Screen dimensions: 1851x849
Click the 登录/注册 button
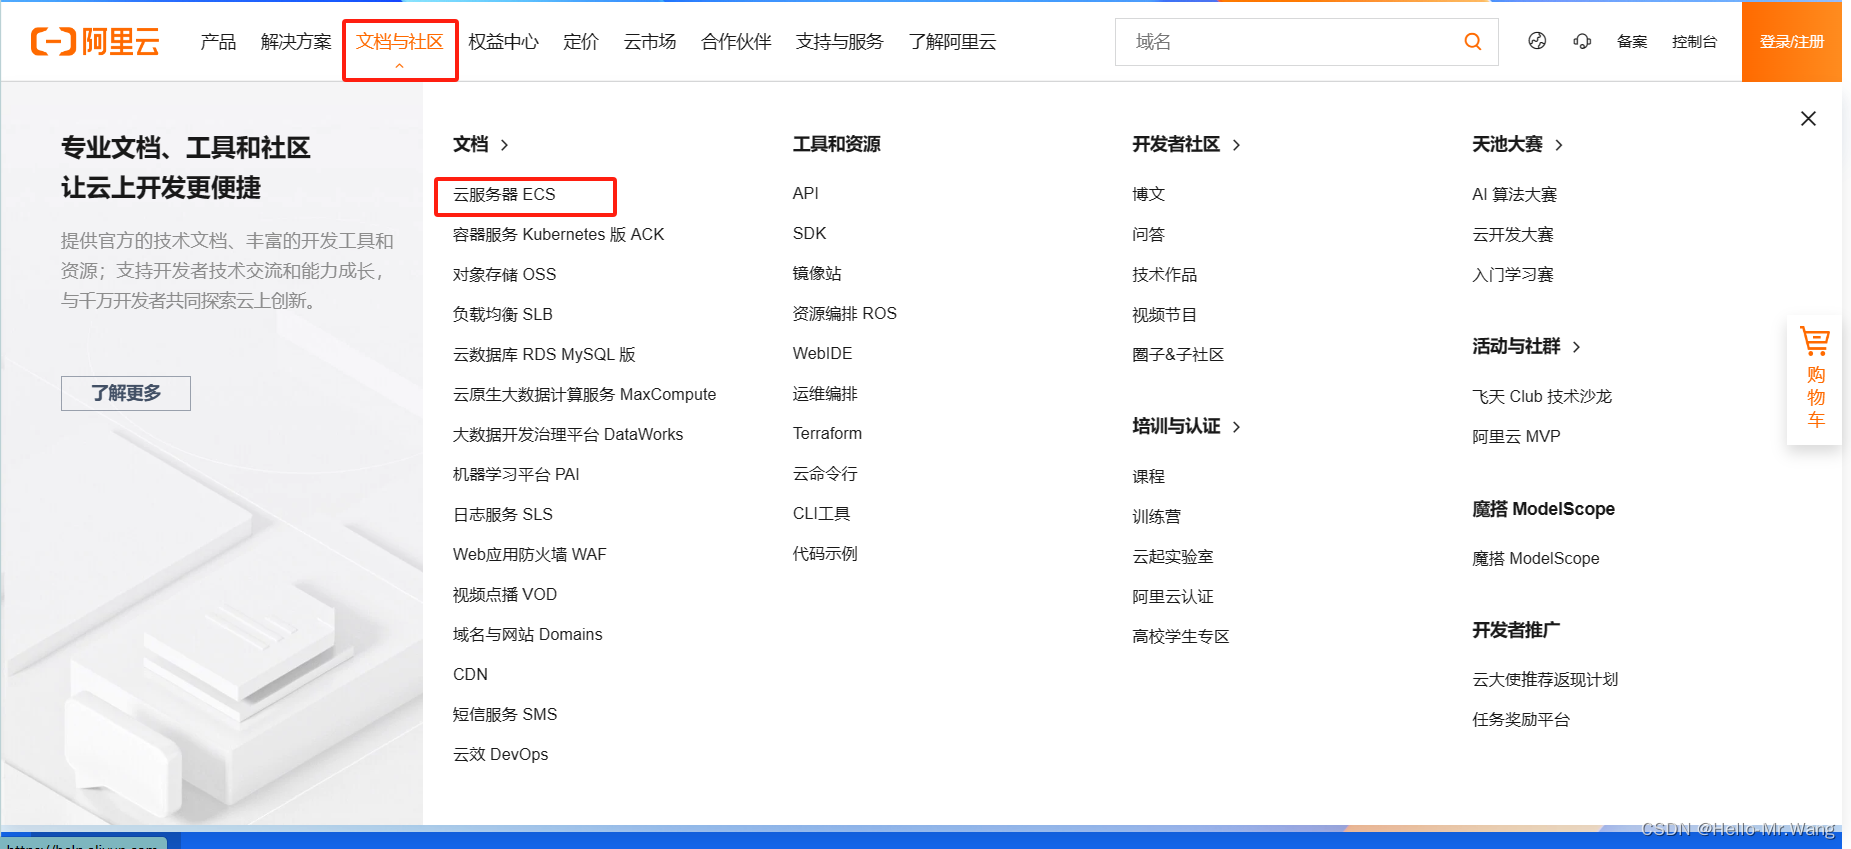[x=1792, y=41]
